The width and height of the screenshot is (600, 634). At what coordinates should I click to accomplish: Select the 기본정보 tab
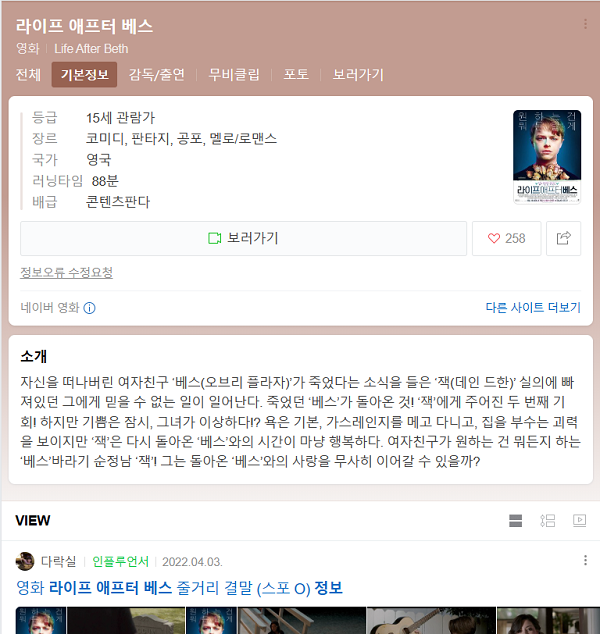pos(85,74)
